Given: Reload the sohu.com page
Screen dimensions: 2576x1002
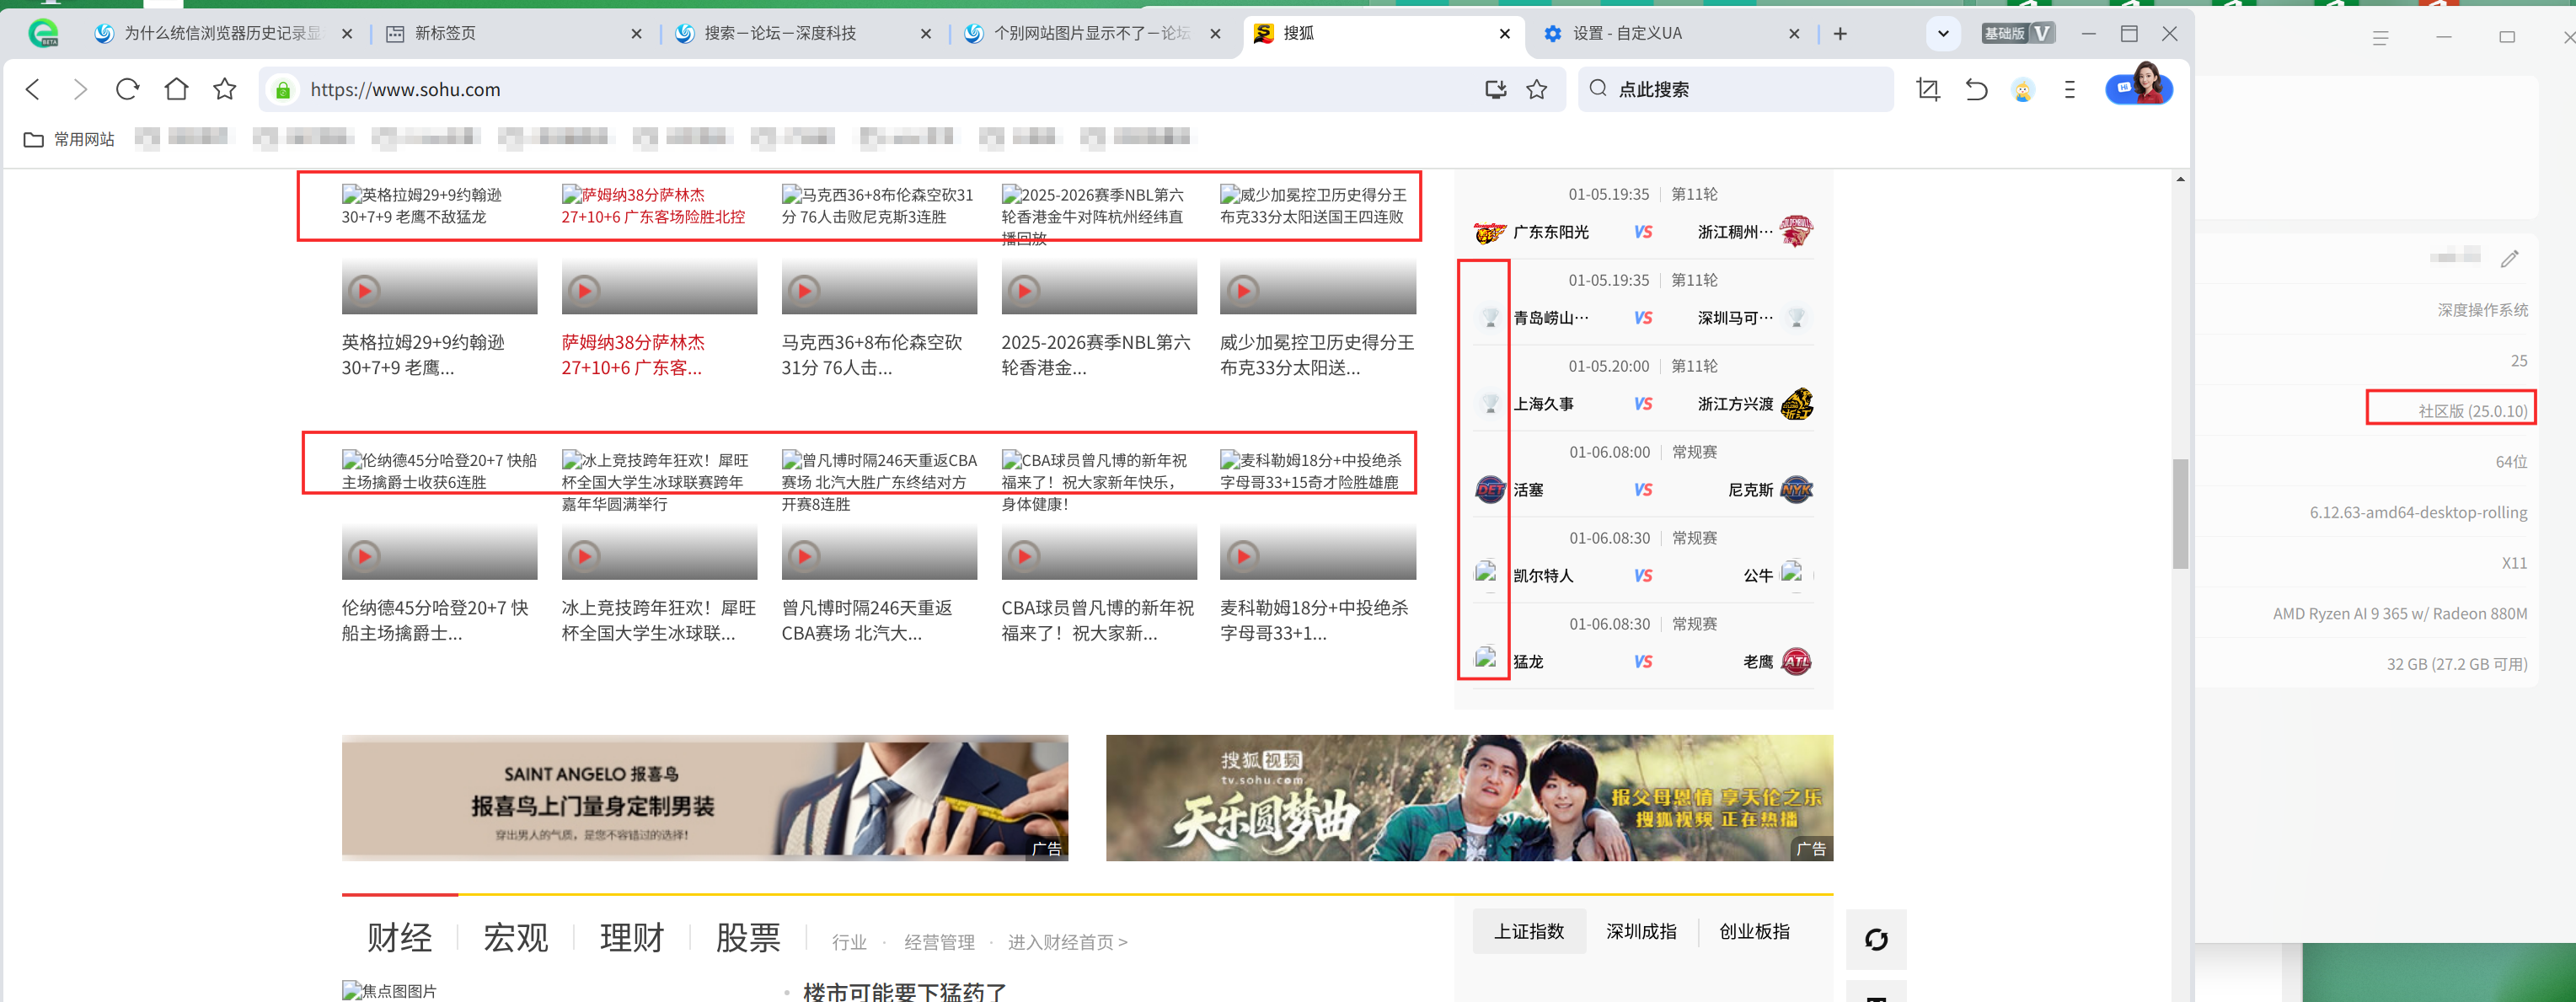Looking at the screenshot, I should 127,90.
